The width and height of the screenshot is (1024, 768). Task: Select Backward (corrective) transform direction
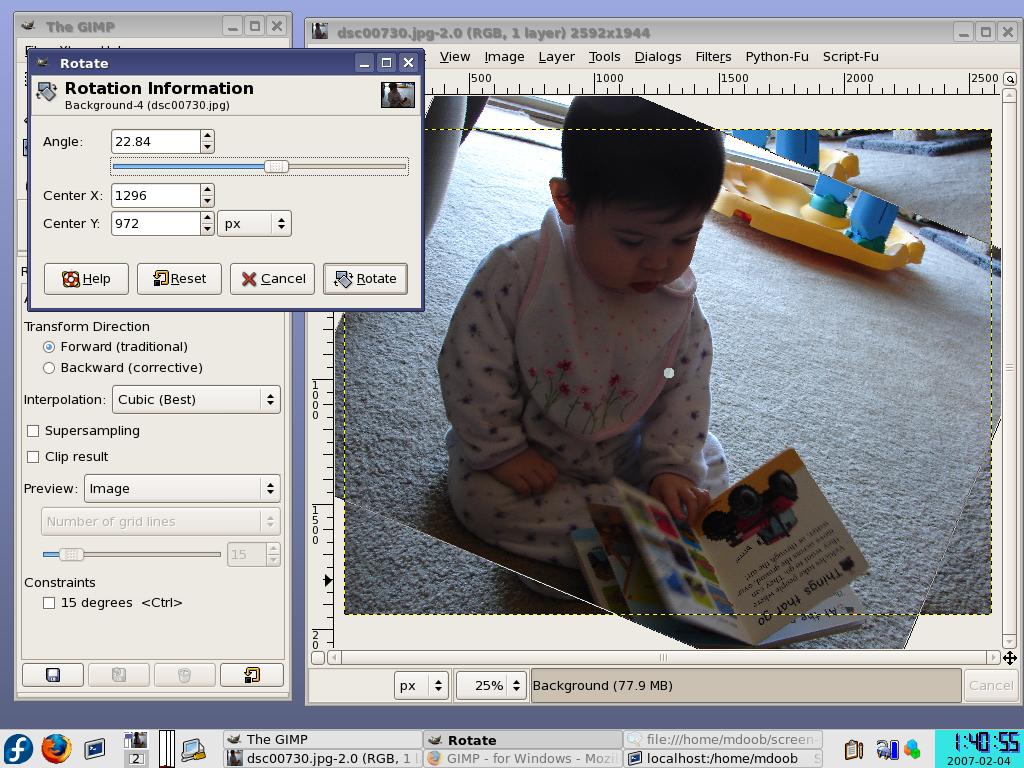pyautogui.click(x=49, y=368)
